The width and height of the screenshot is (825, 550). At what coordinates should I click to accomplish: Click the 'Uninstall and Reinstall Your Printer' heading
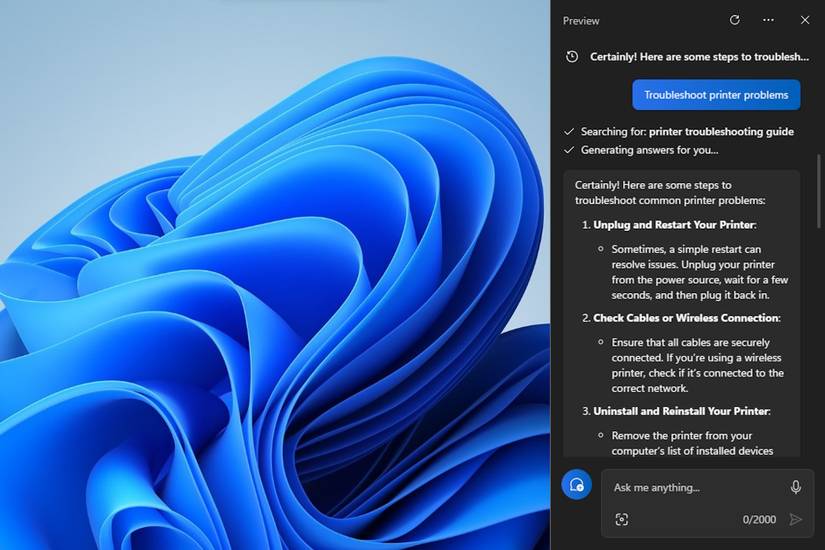pyautogui.click(x=681, y=411)
